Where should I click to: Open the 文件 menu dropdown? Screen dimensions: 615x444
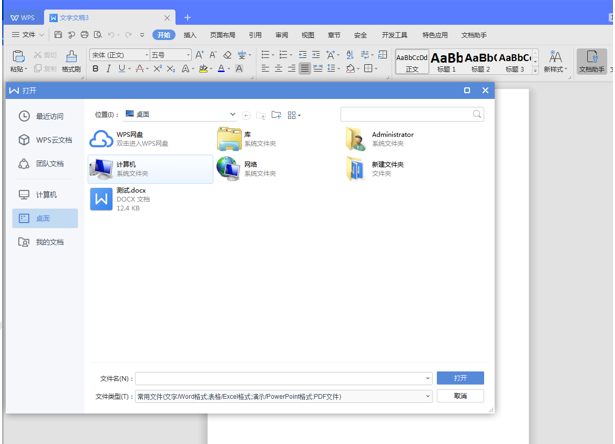[x=28, y=35]
